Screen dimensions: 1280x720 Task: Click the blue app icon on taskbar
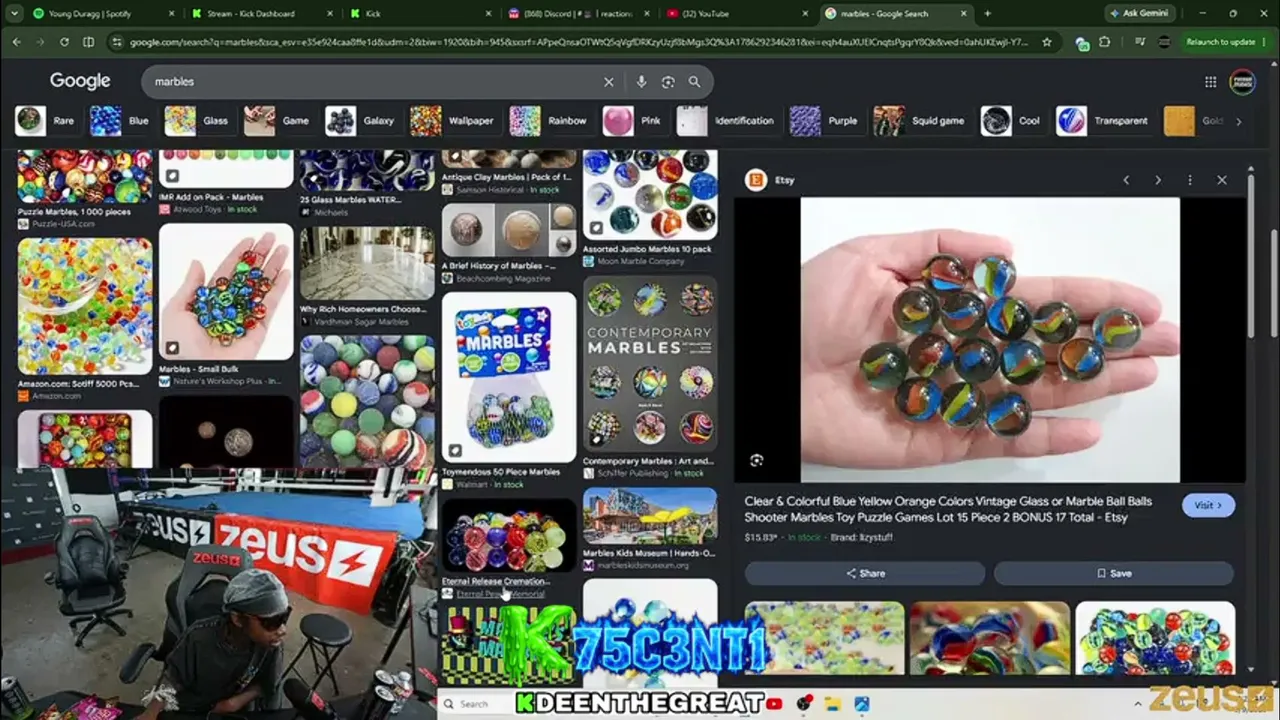(x=861, y=704)
